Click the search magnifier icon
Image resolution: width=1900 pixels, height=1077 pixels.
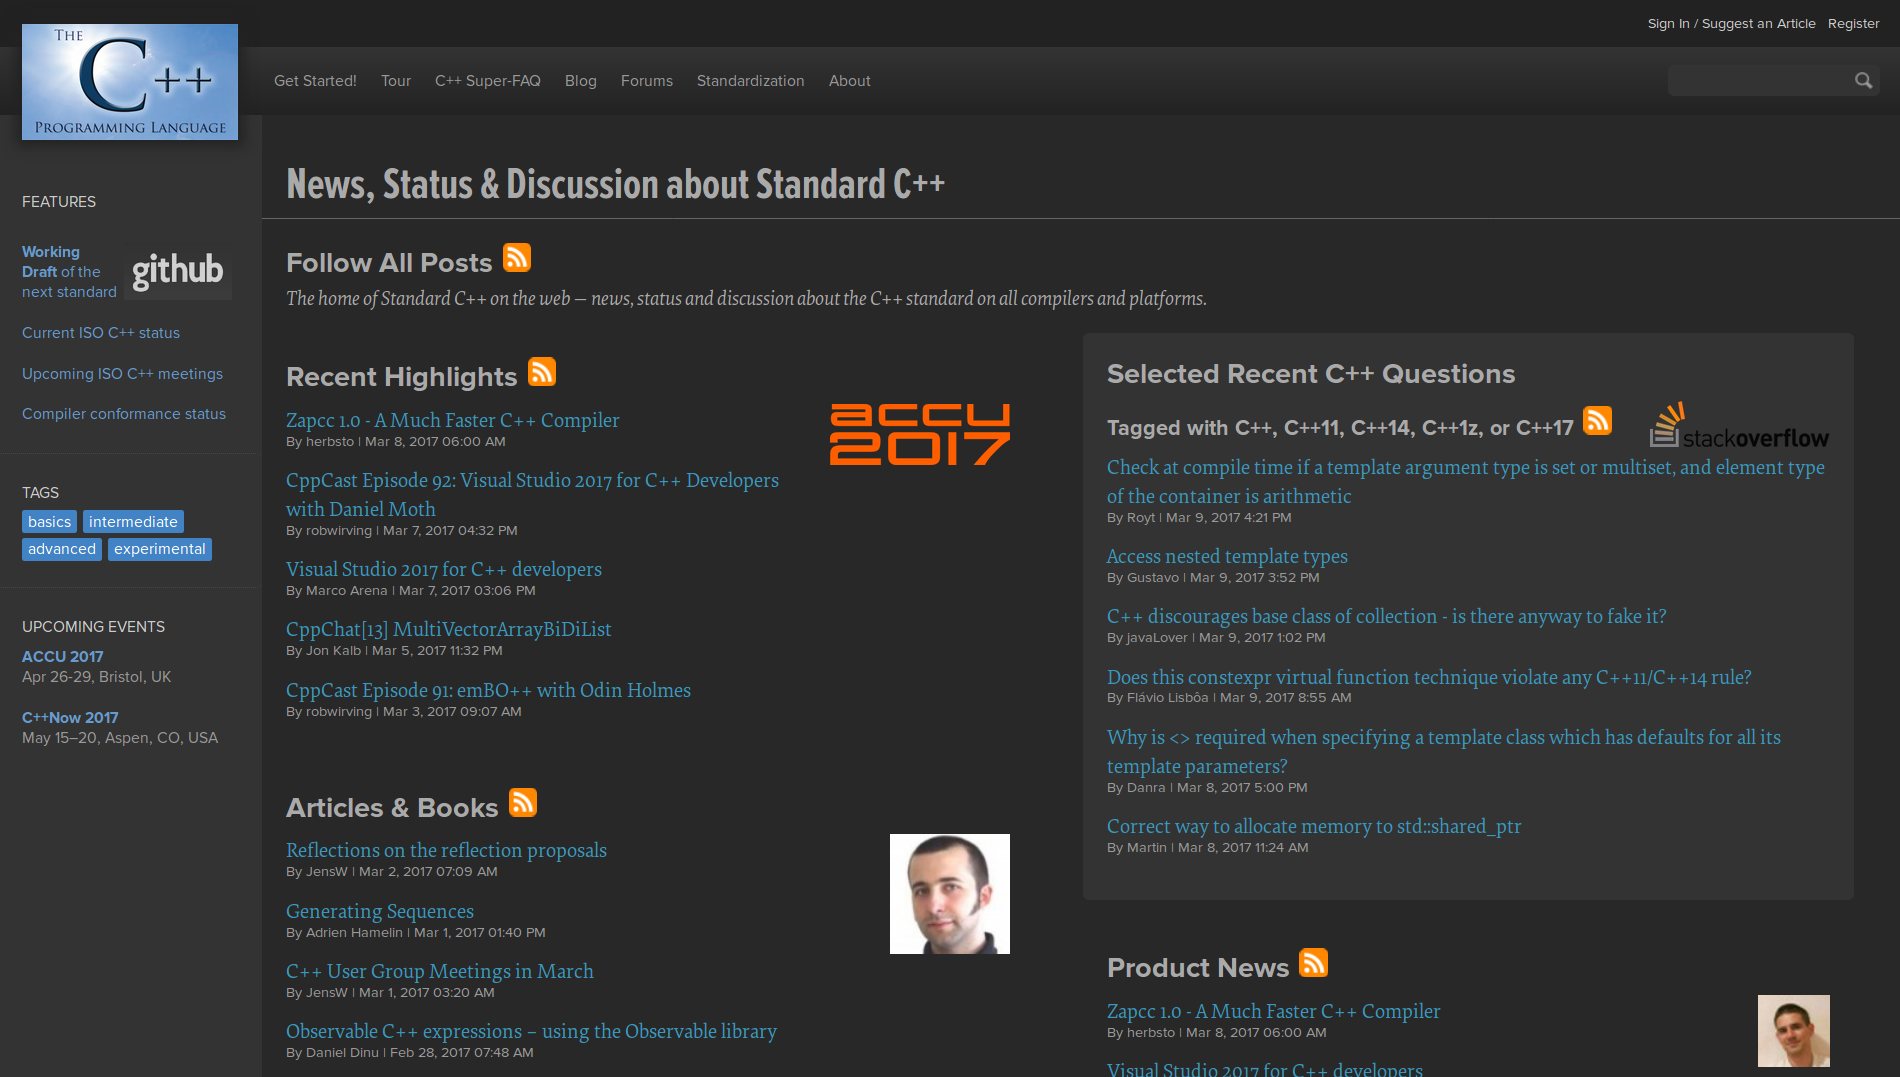[1863, 81]
